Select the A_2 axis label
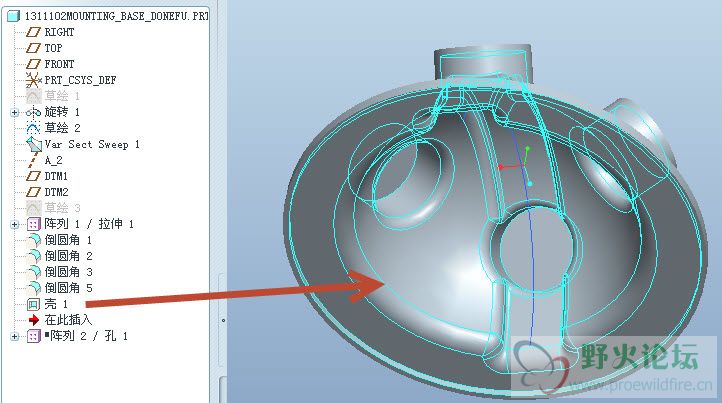The height and width of the screenshot is (403, 722). (x=53, y=160)
